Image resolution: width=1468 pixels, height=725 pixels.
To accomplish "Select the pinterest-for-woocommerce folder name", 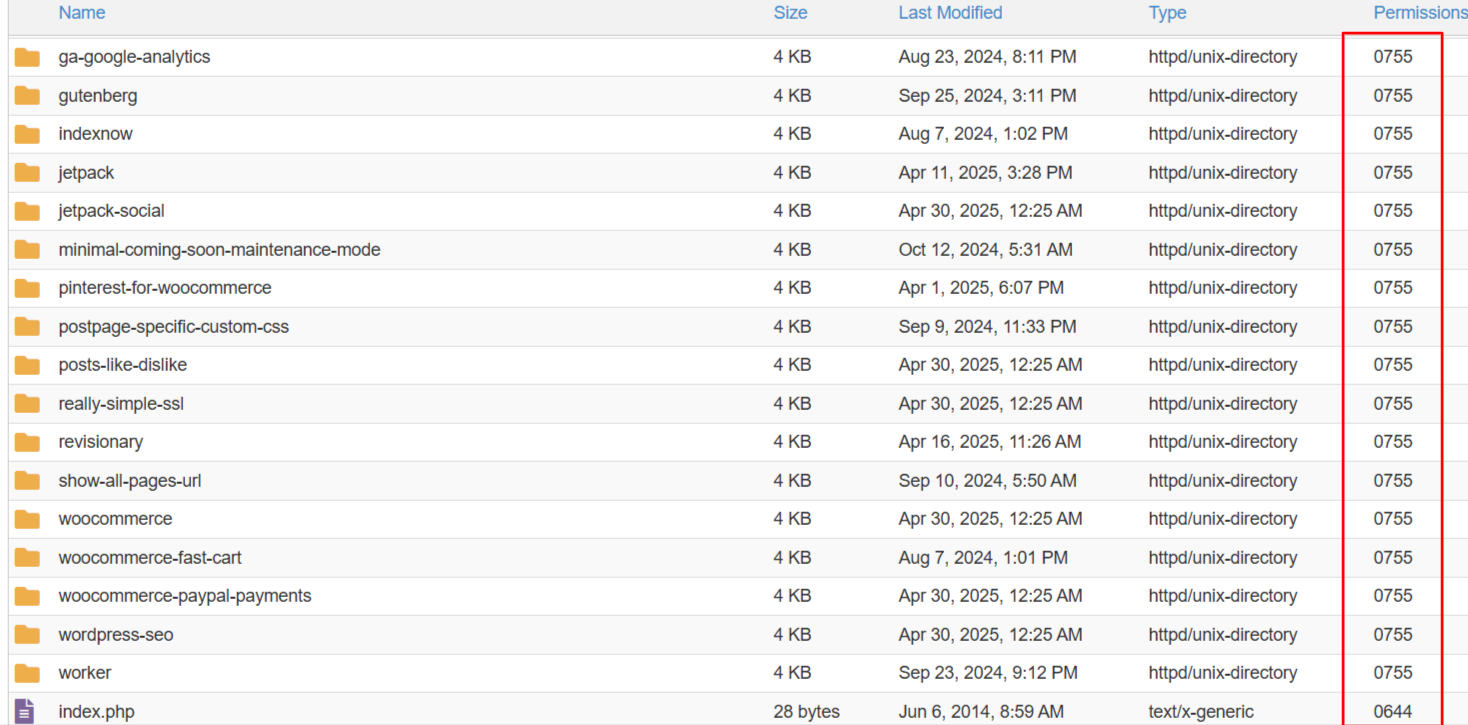I will point(165,288).
